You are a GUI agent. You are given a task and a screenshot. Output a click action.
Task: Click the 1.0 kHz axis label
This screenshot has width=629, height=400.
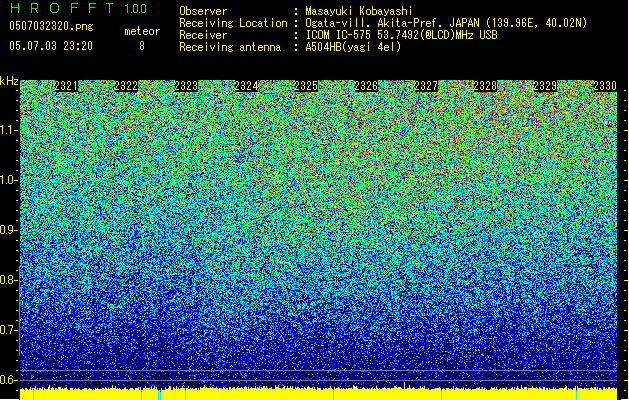9,181
